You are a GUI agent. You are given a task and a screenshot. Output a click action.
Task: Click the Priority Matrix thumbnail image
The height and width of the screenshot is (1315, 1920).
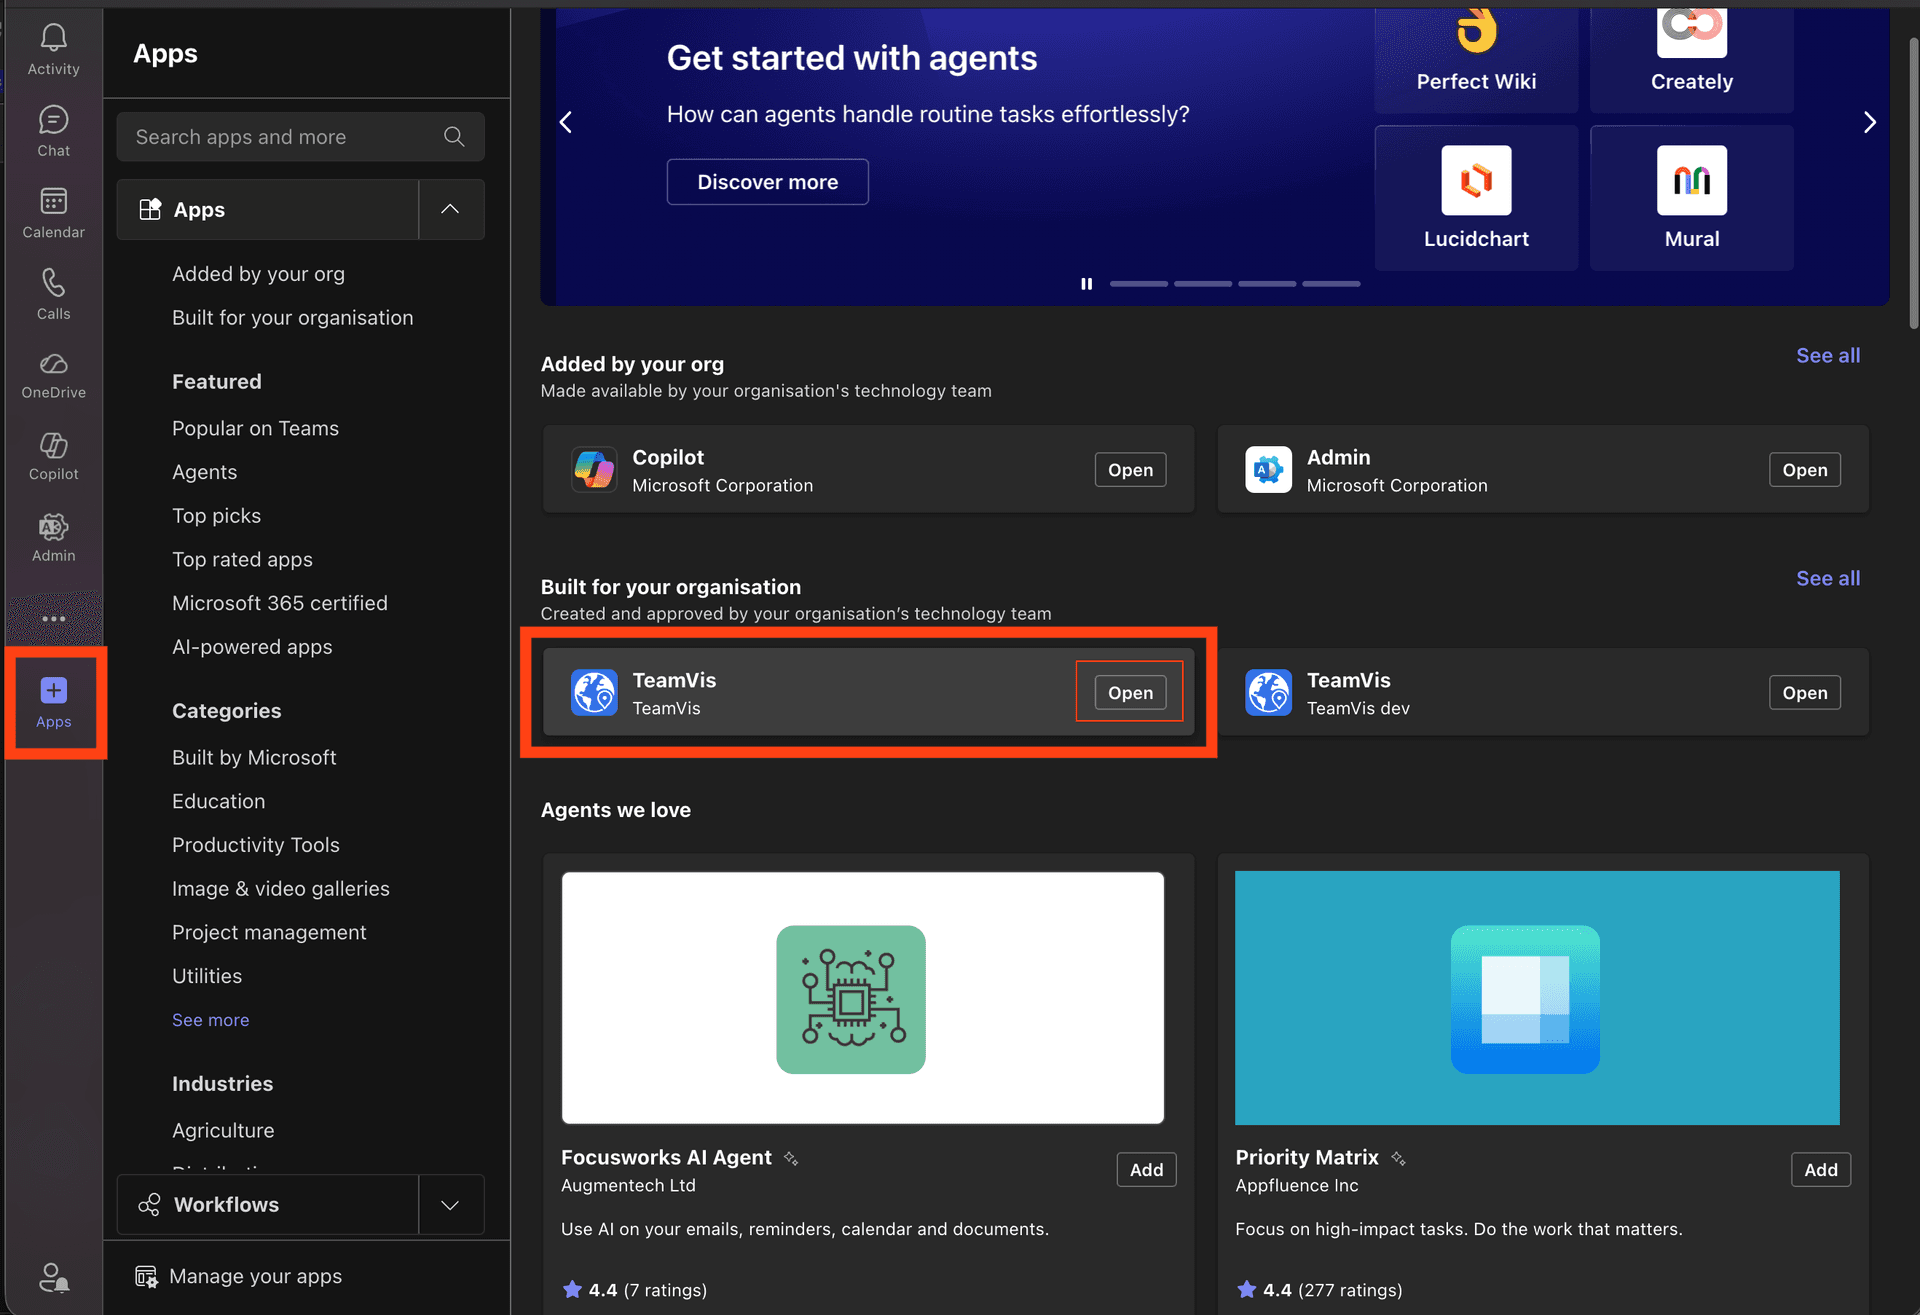tap(1537, 998)
